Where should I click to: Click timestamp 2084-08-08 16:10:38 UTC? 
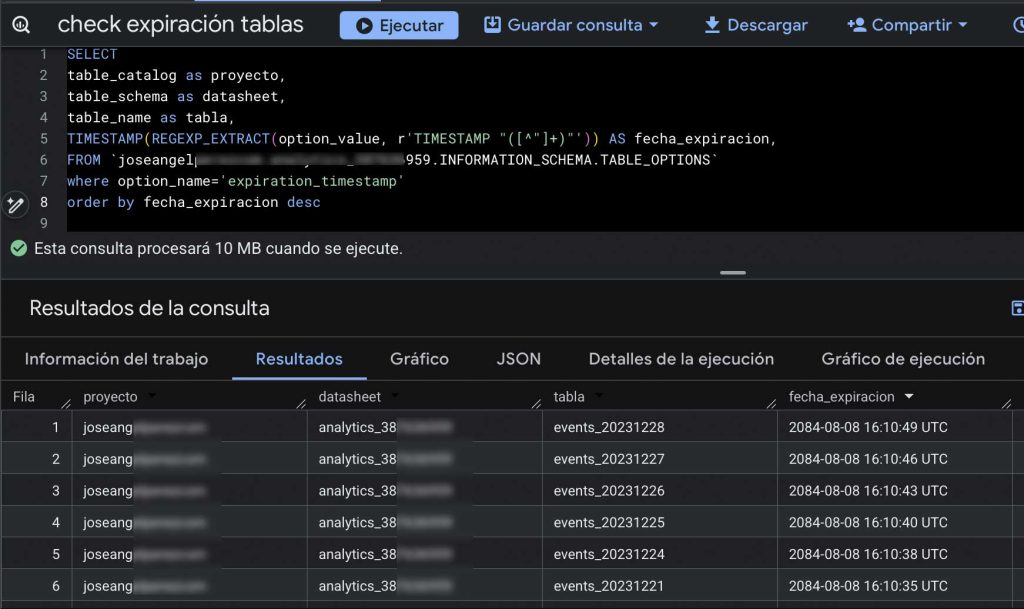pos(868,554)
